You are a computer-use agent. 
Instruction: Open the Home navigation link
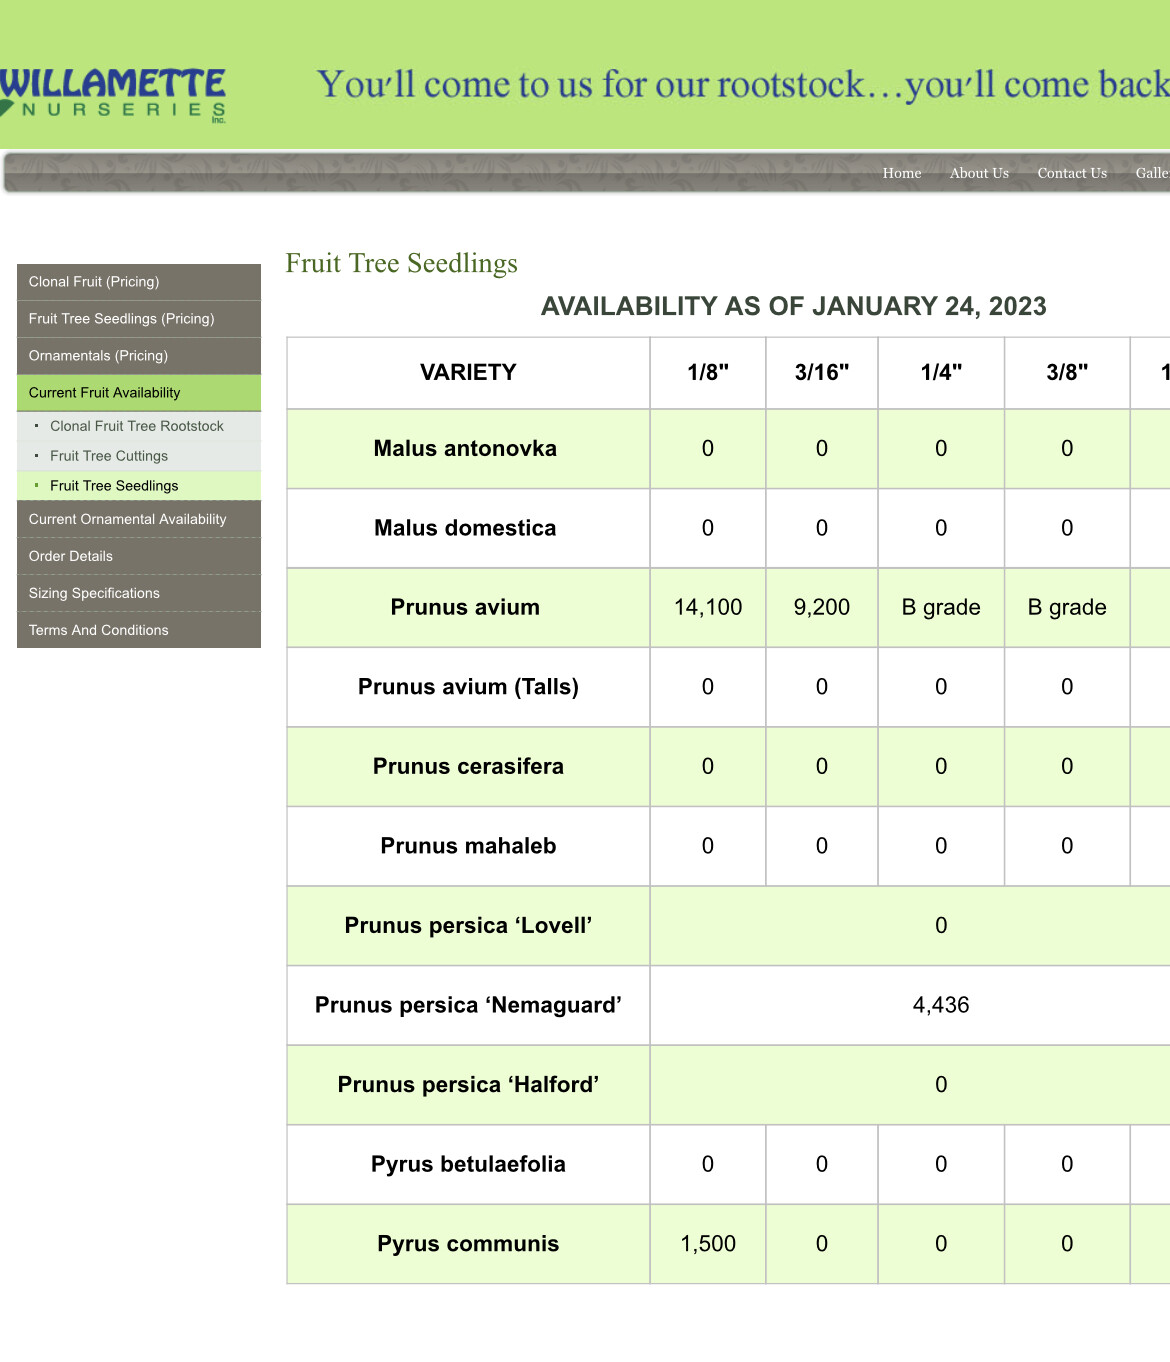901,173
